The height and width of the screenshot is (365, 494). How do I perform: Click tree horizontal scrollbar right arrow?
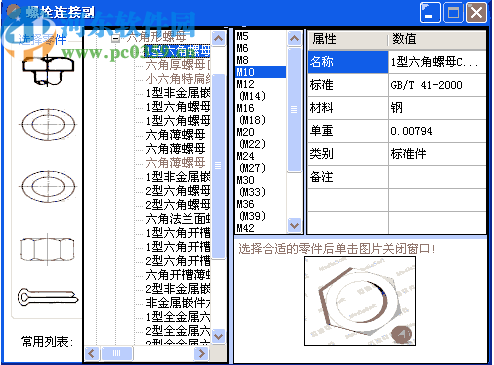click(201, 353)
